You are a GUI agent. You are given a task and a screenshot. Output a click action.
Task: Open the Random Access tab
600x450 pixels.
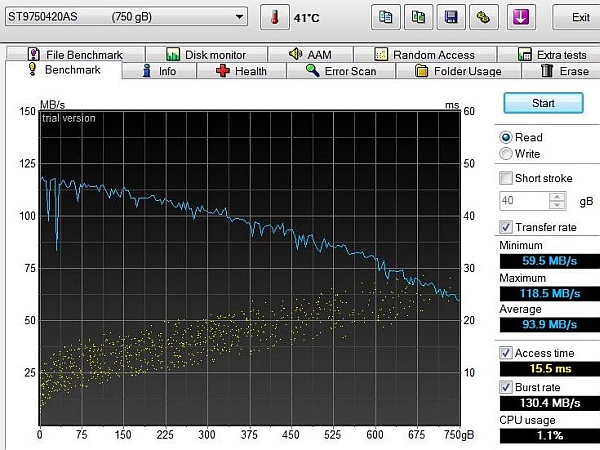click(x=424, y=54)
